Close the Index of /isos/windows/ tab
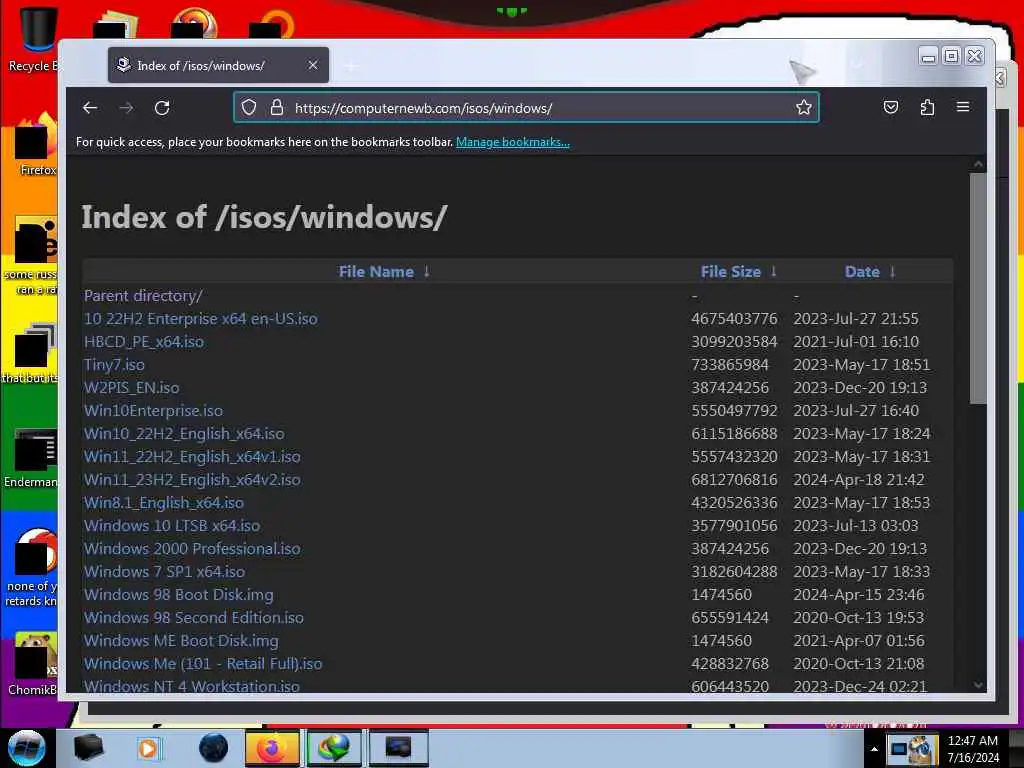The height and width of the screenshot is (768, 1024). pyautogui.click(x=313, y=65)
